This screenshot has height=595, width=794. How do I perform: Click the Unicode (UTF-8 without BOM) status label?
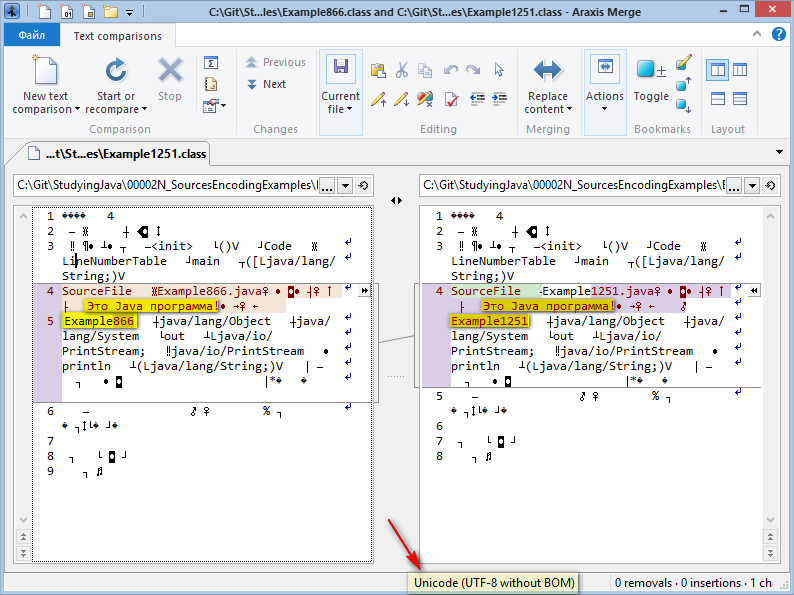coord(494,583)
